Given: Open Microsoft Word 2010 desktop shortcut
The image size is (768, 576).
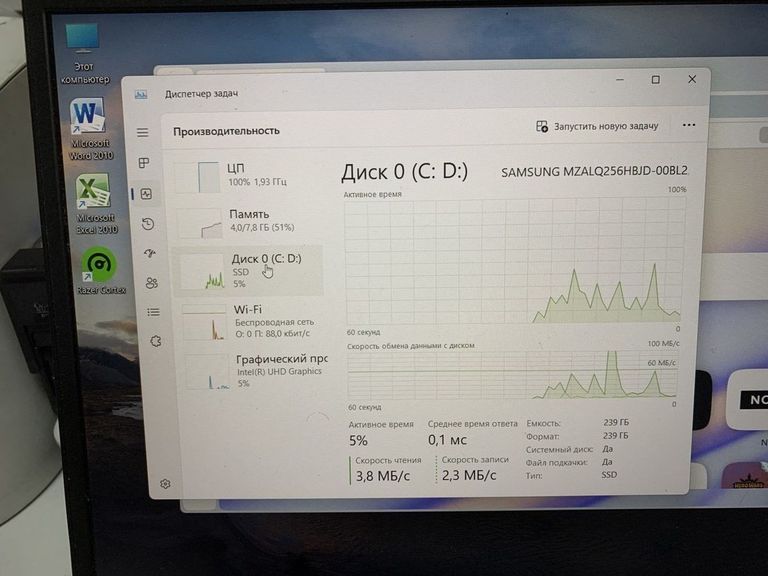Looking at the screenshot, I should pos(89,128).
